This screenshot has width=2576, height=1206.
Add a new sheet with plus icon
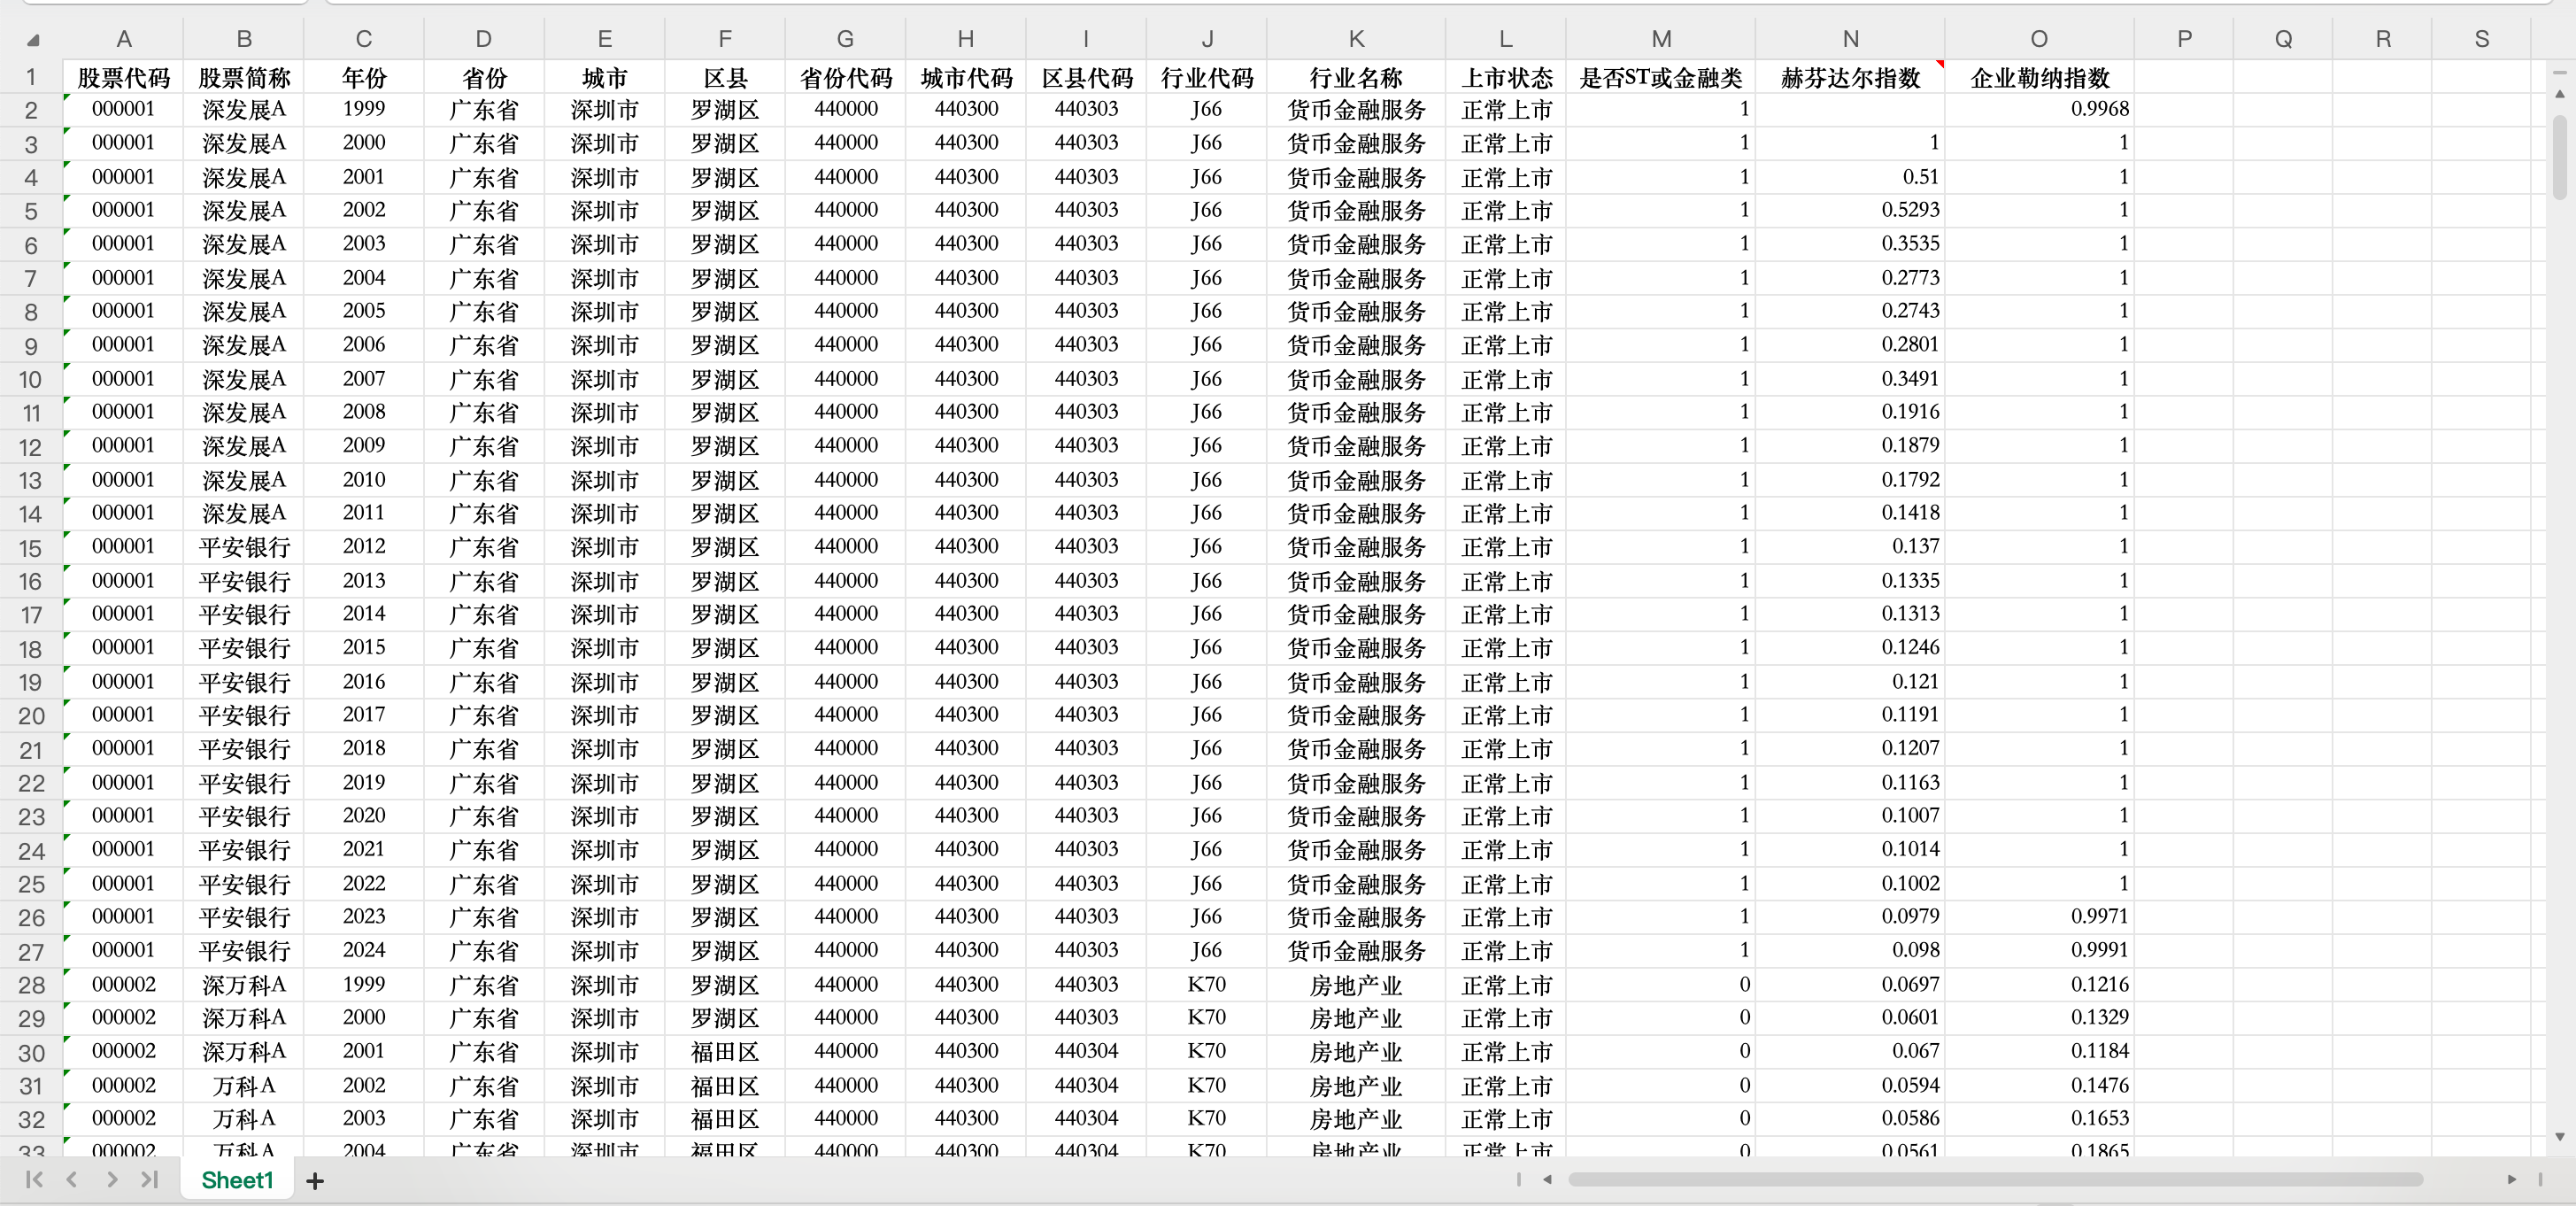point(315,1181)
